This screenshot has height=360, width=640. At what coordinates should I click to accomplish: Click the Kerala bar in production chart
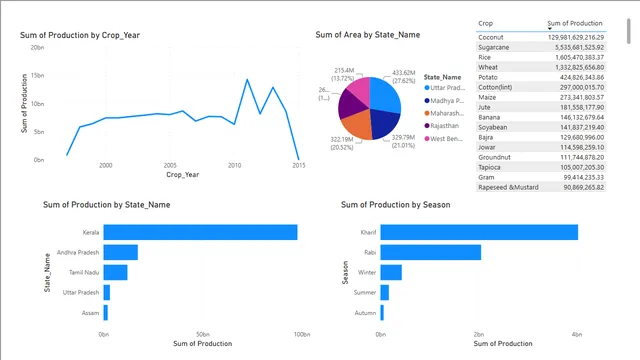(x=200, y=232)
